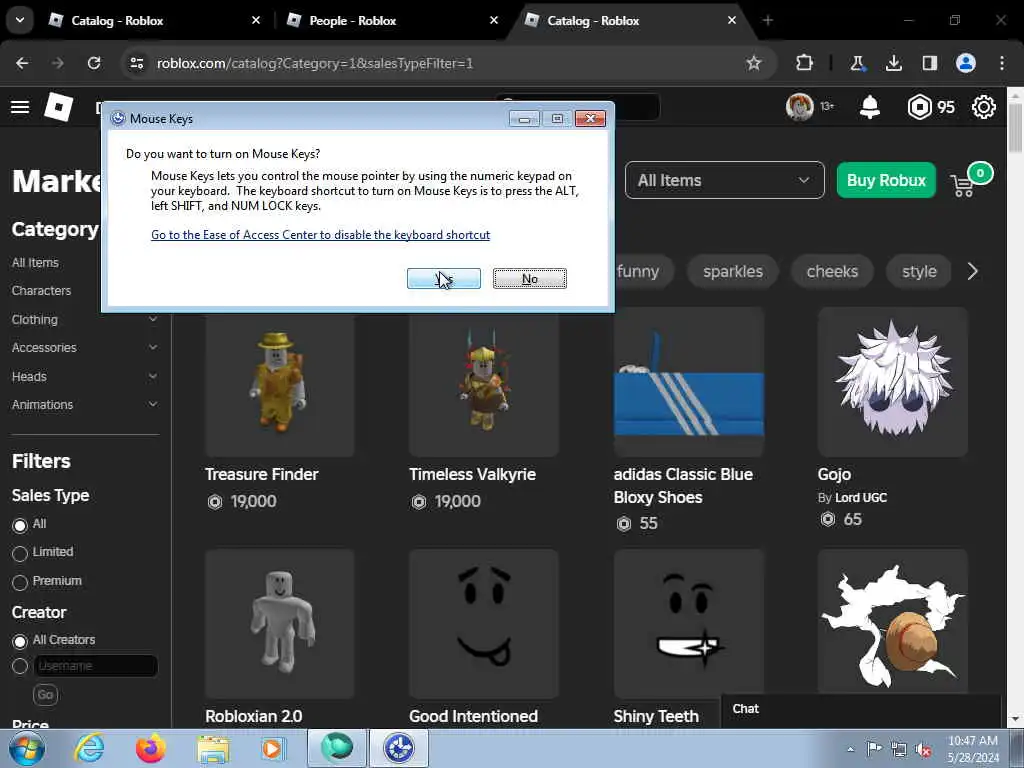This screenshot has width=1024, height=768.
Task: Reload the page
Action: [x=94, y=63]
